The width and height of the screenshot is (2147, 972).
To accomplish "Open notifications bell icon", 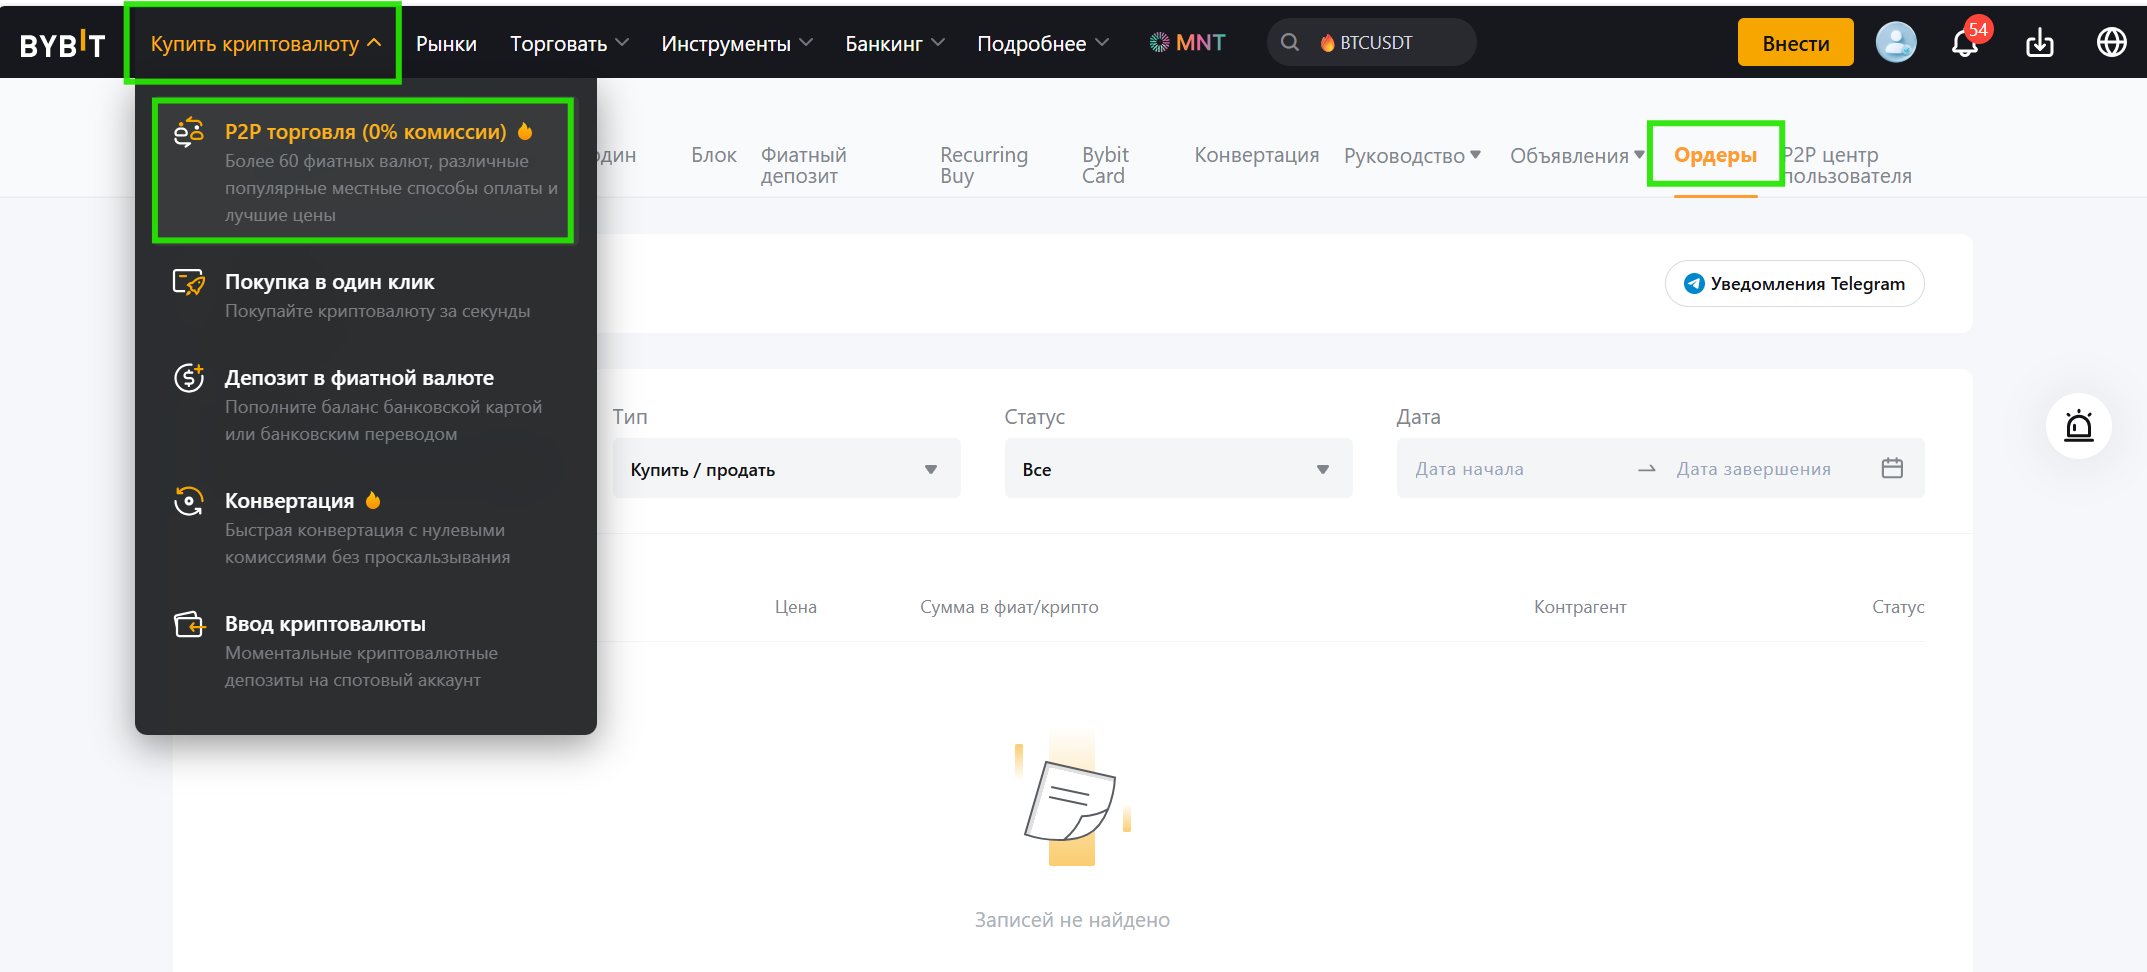I will (x=1964, y=44).
